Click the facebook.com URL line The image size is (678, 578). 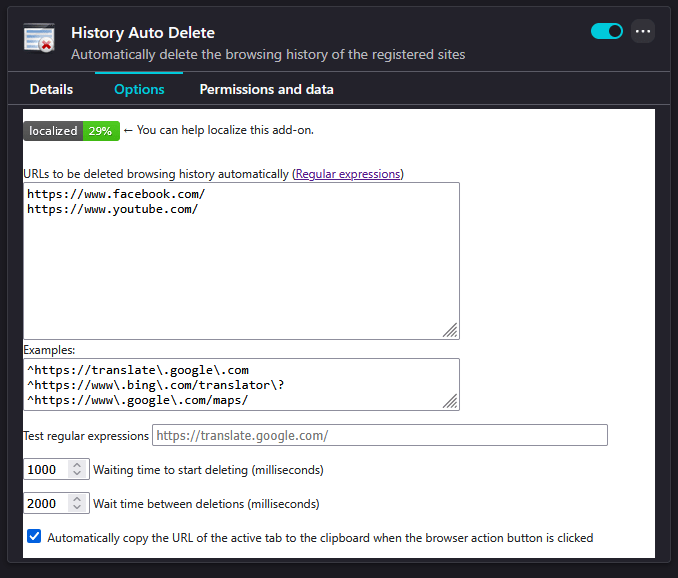[116, 194]
